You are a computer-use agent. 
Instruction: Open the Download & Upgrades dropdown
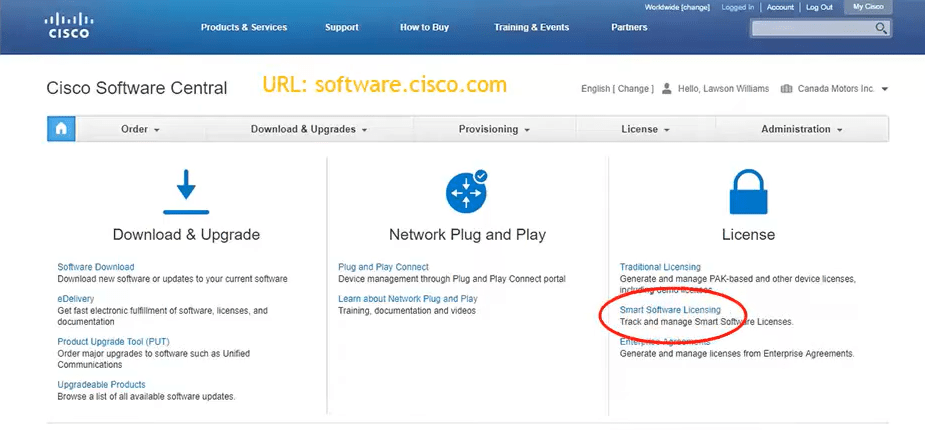[309, 129]
